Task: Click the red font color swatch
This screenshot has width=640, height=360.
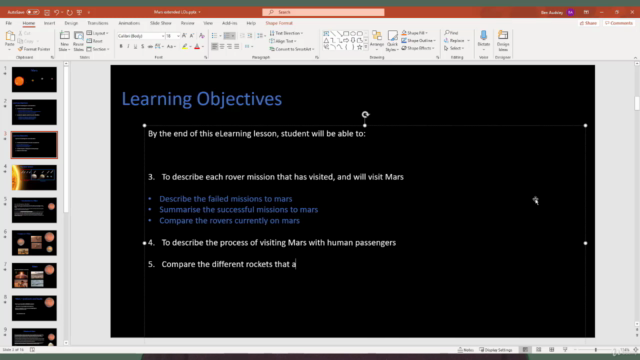Action: 197,47
